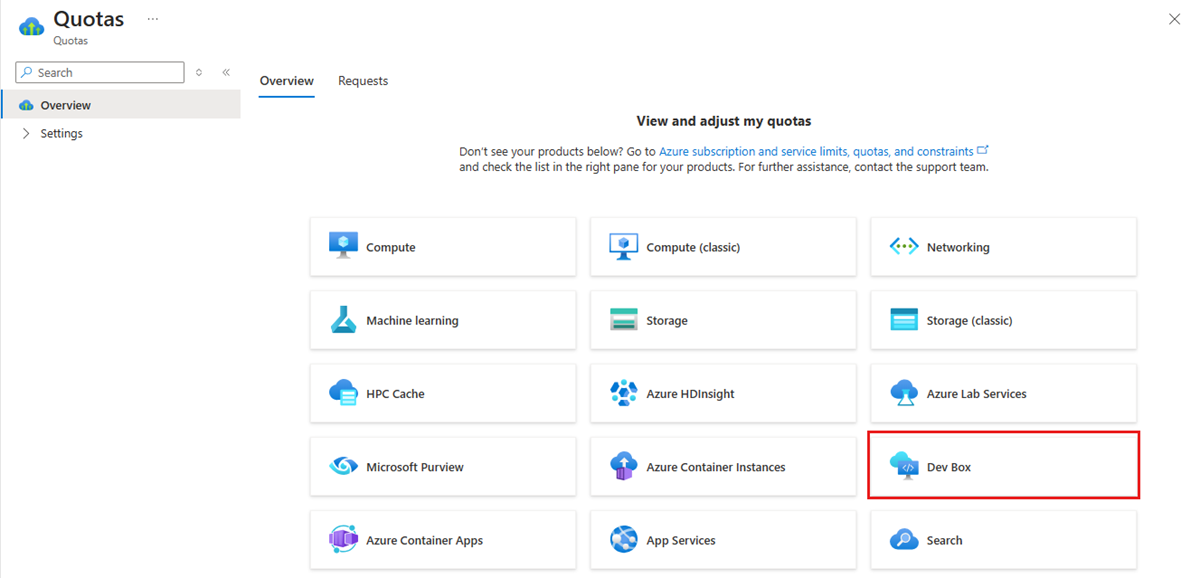Open the Dev Box tile icon

[904, 467]
